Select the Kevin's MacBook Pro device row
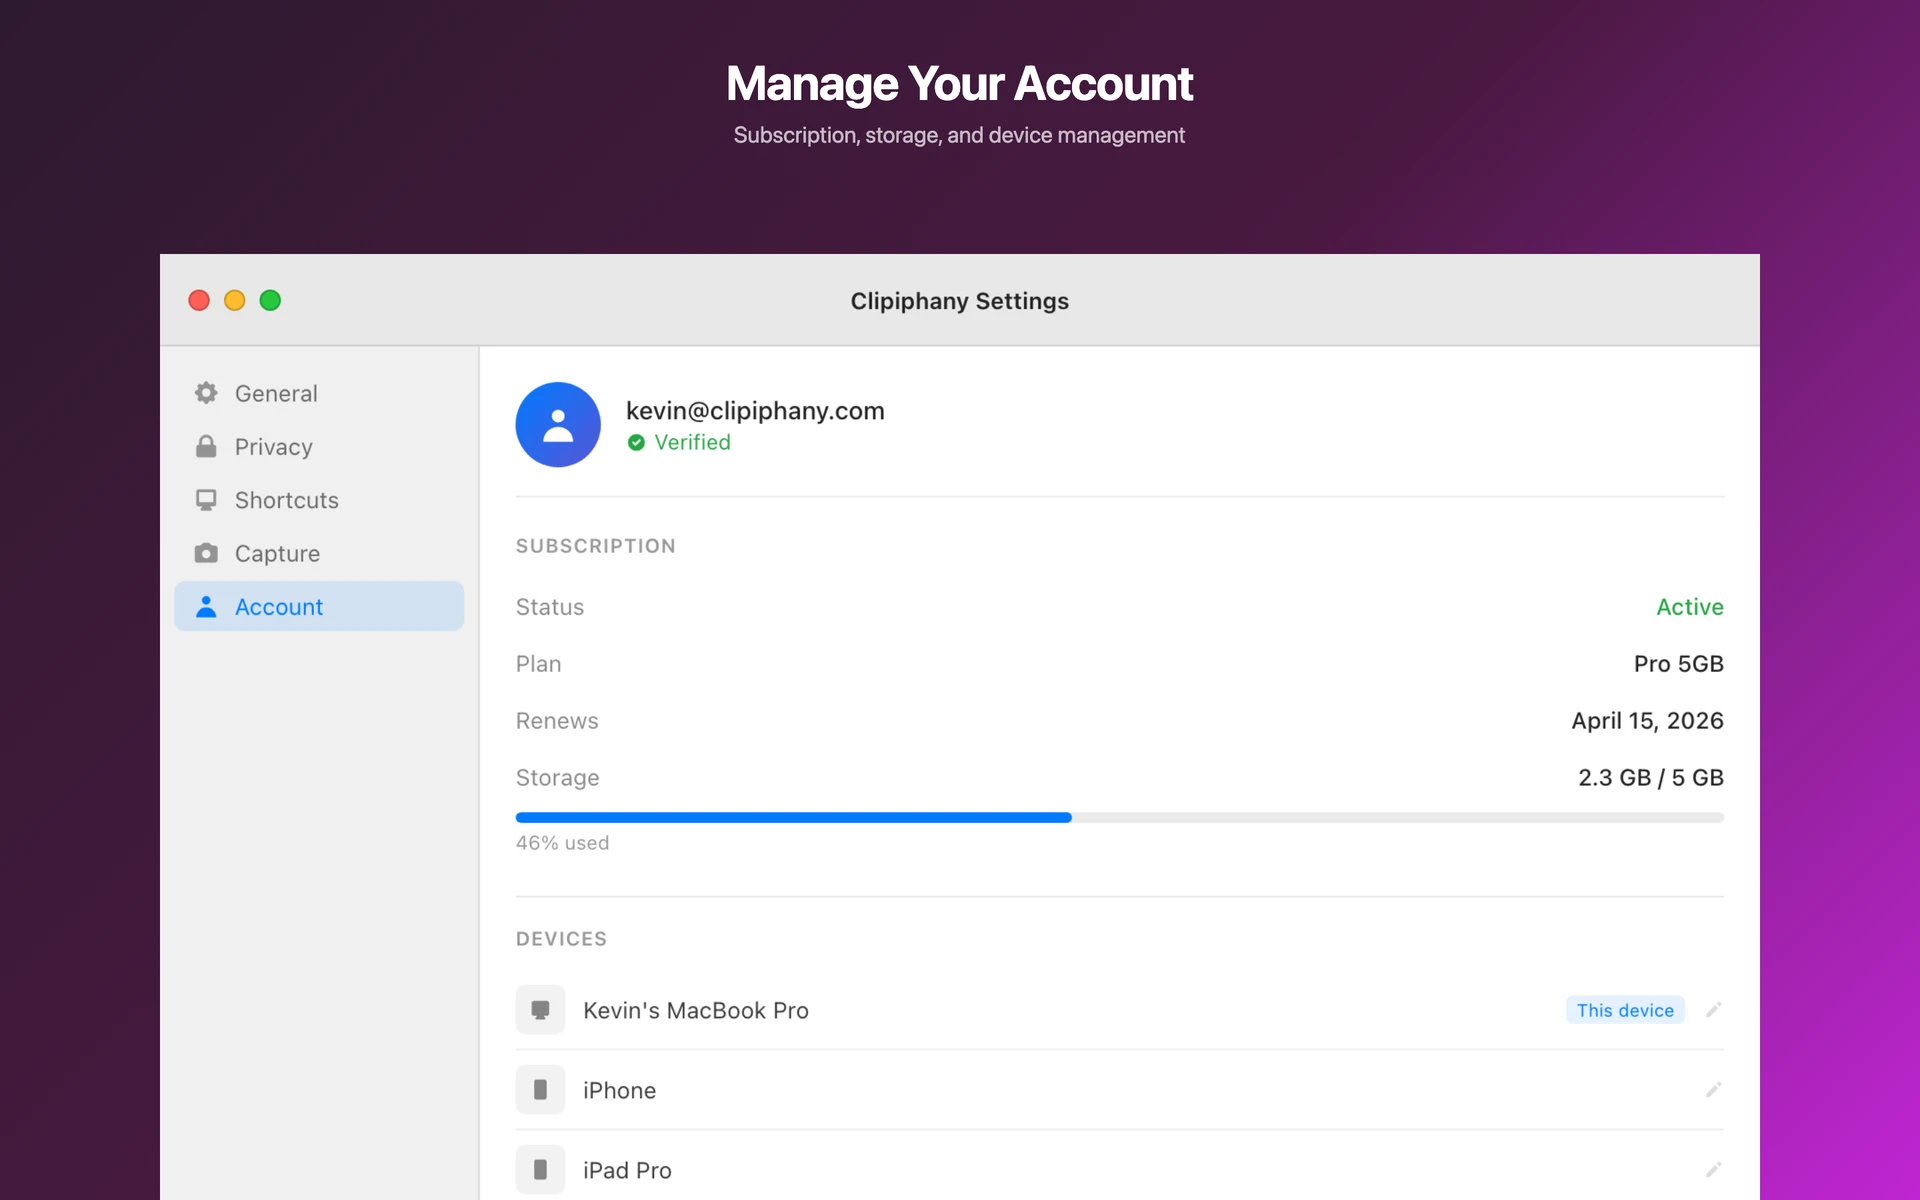 pyautogui.click(x=1120, y=1010)
